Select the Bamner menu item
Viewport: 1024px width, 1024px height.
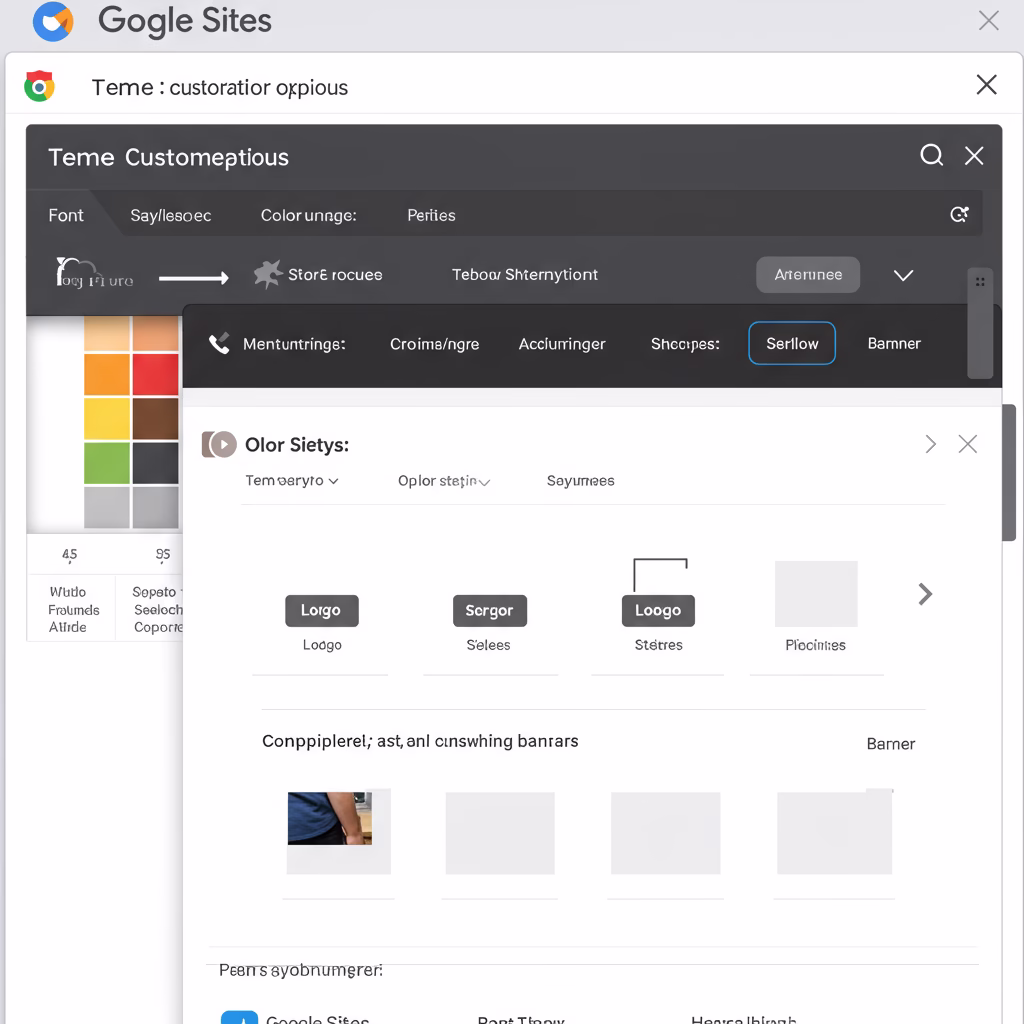click(x=893, y=344)
